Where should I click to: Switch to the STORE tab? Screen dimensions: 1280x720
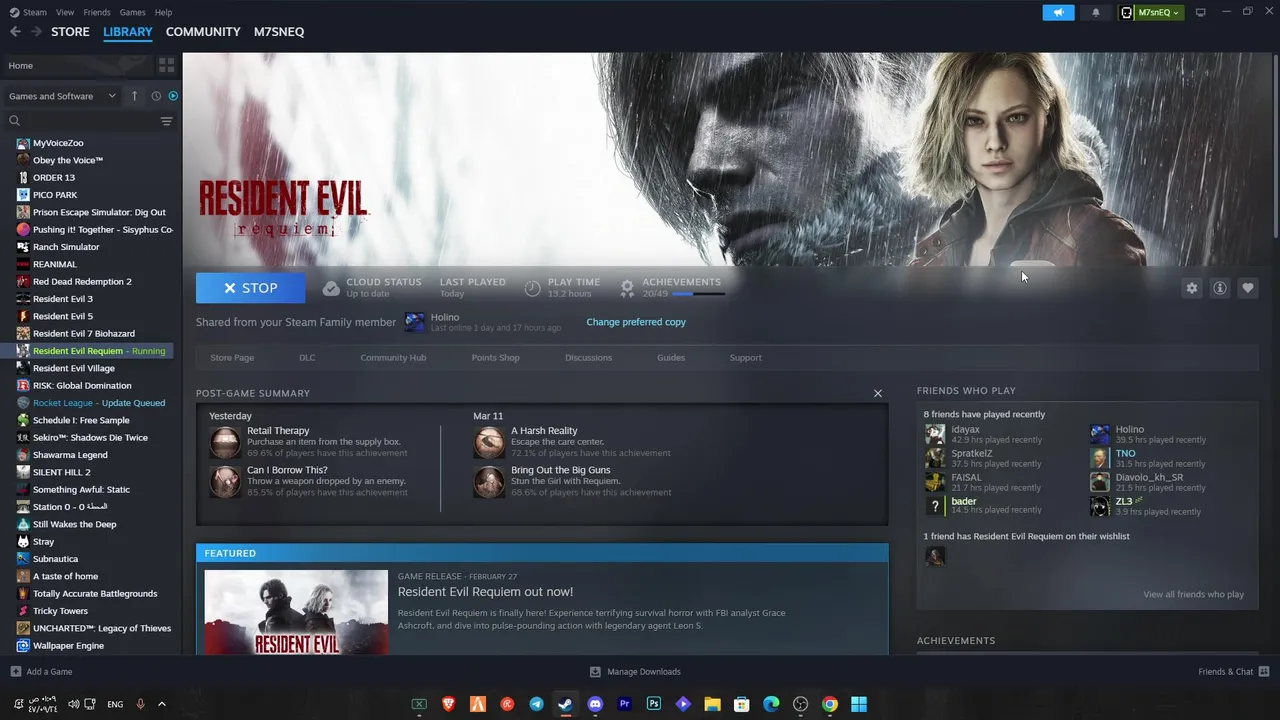(x=70, y=32)
